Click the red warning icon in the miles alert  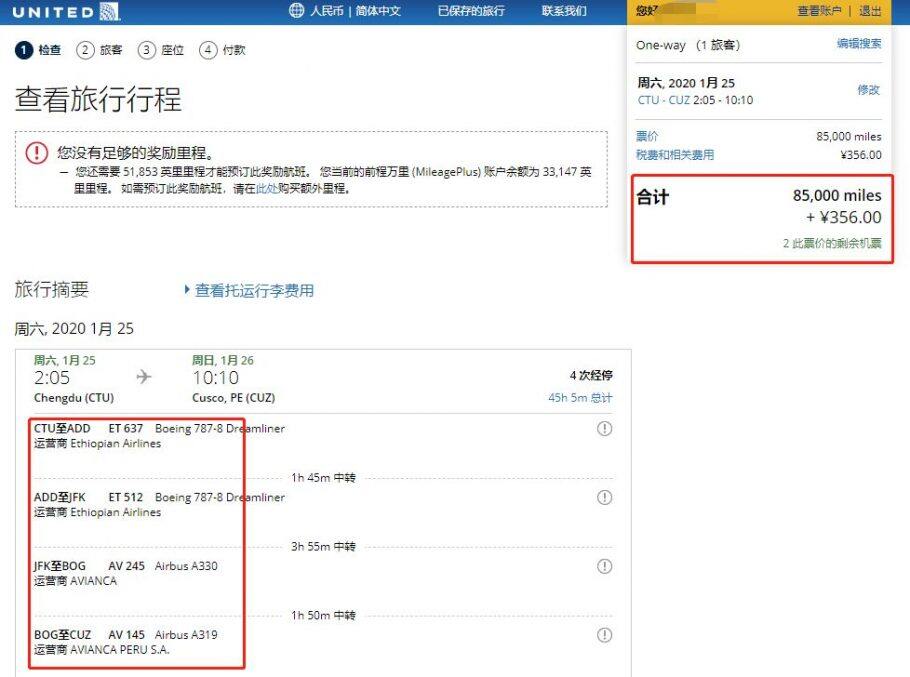(x=37, y=153)
